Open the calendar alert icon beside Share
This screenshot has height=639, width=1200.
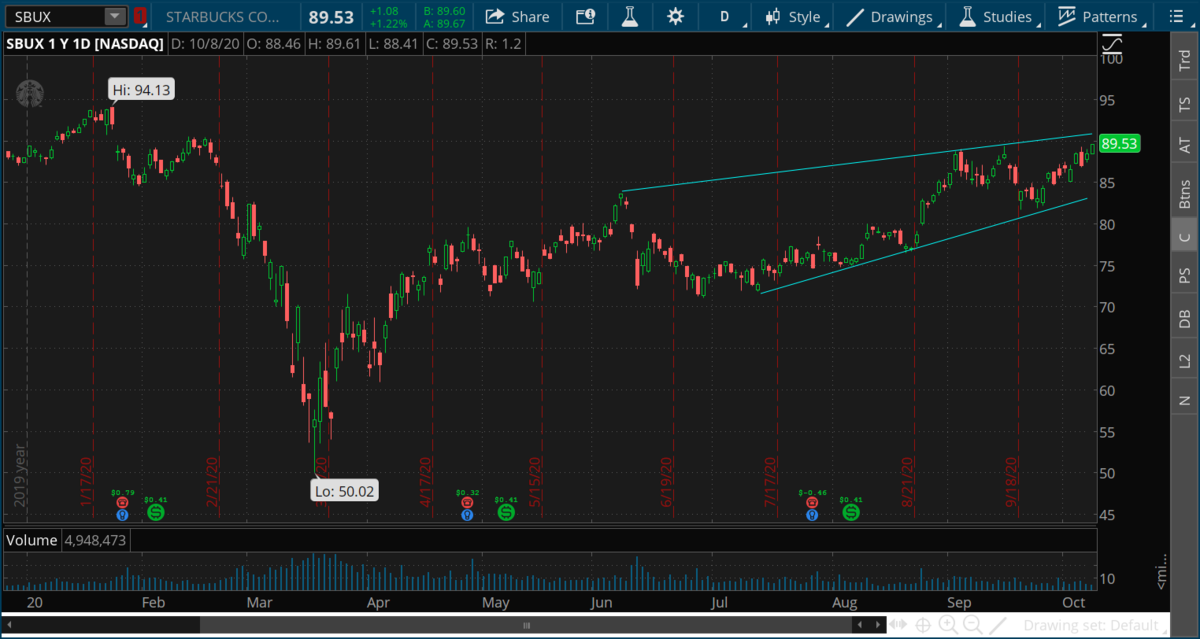(x=585, y=16)
